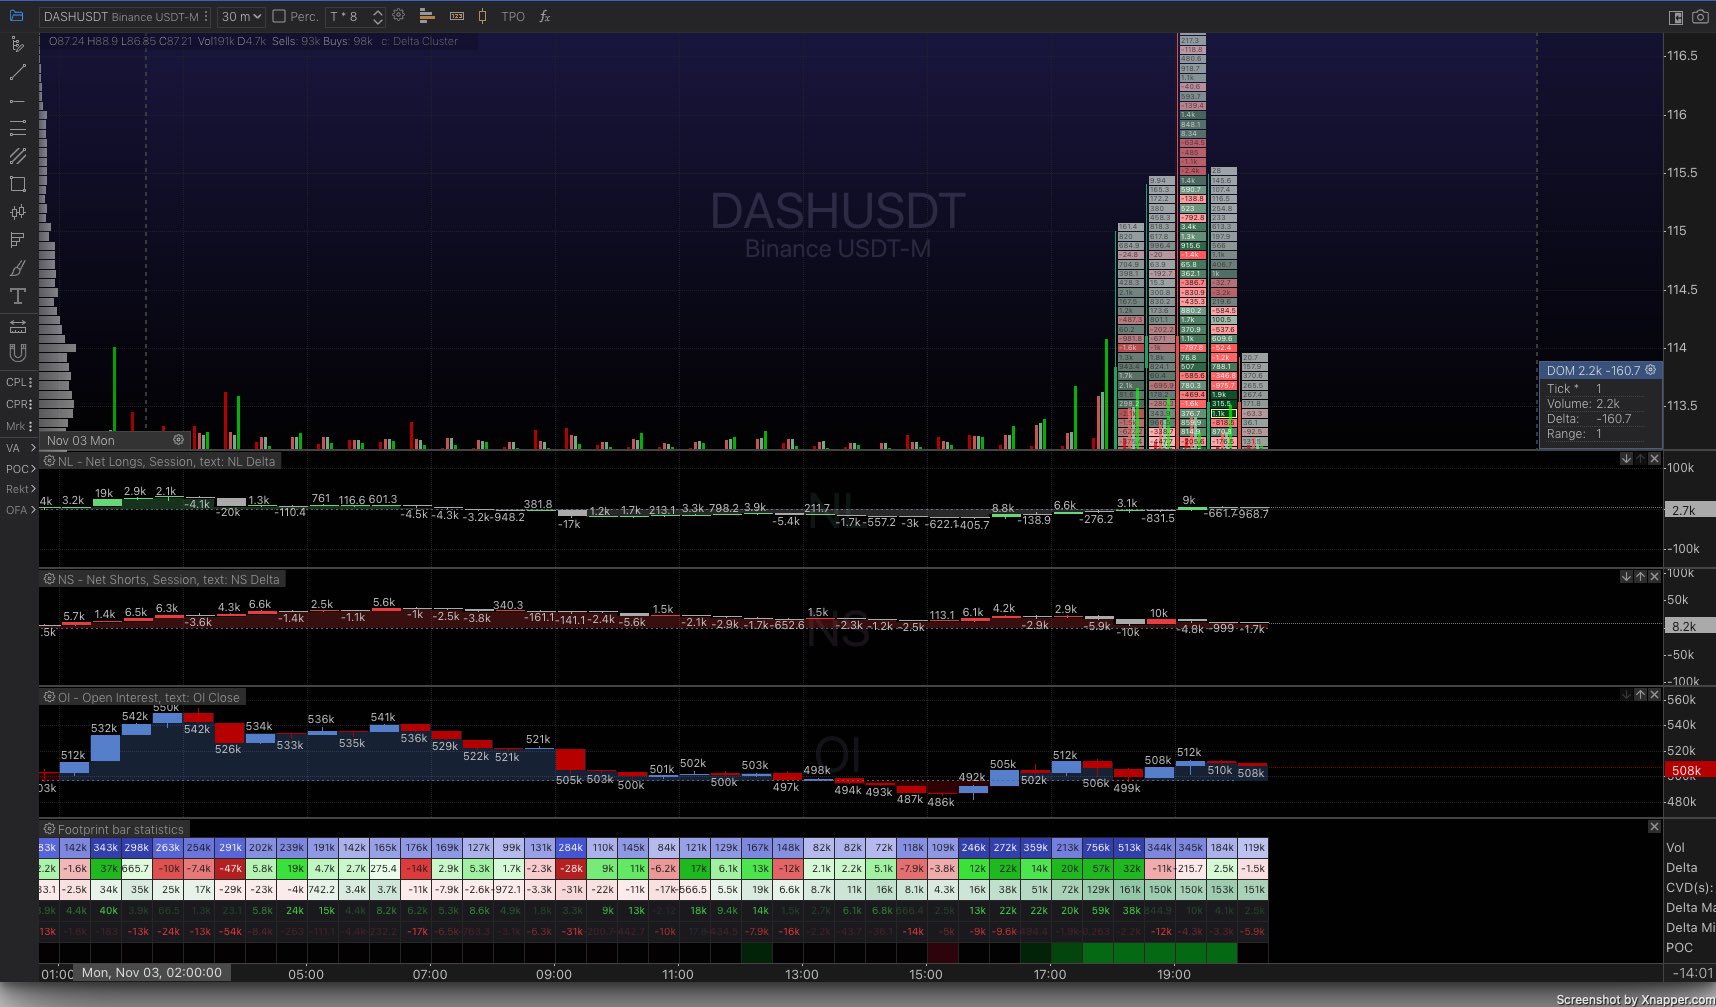Screen dimensions: 1716x1007
Task: Take a chart screenshot with camera icon
Action: click(x=1700, y=17)
